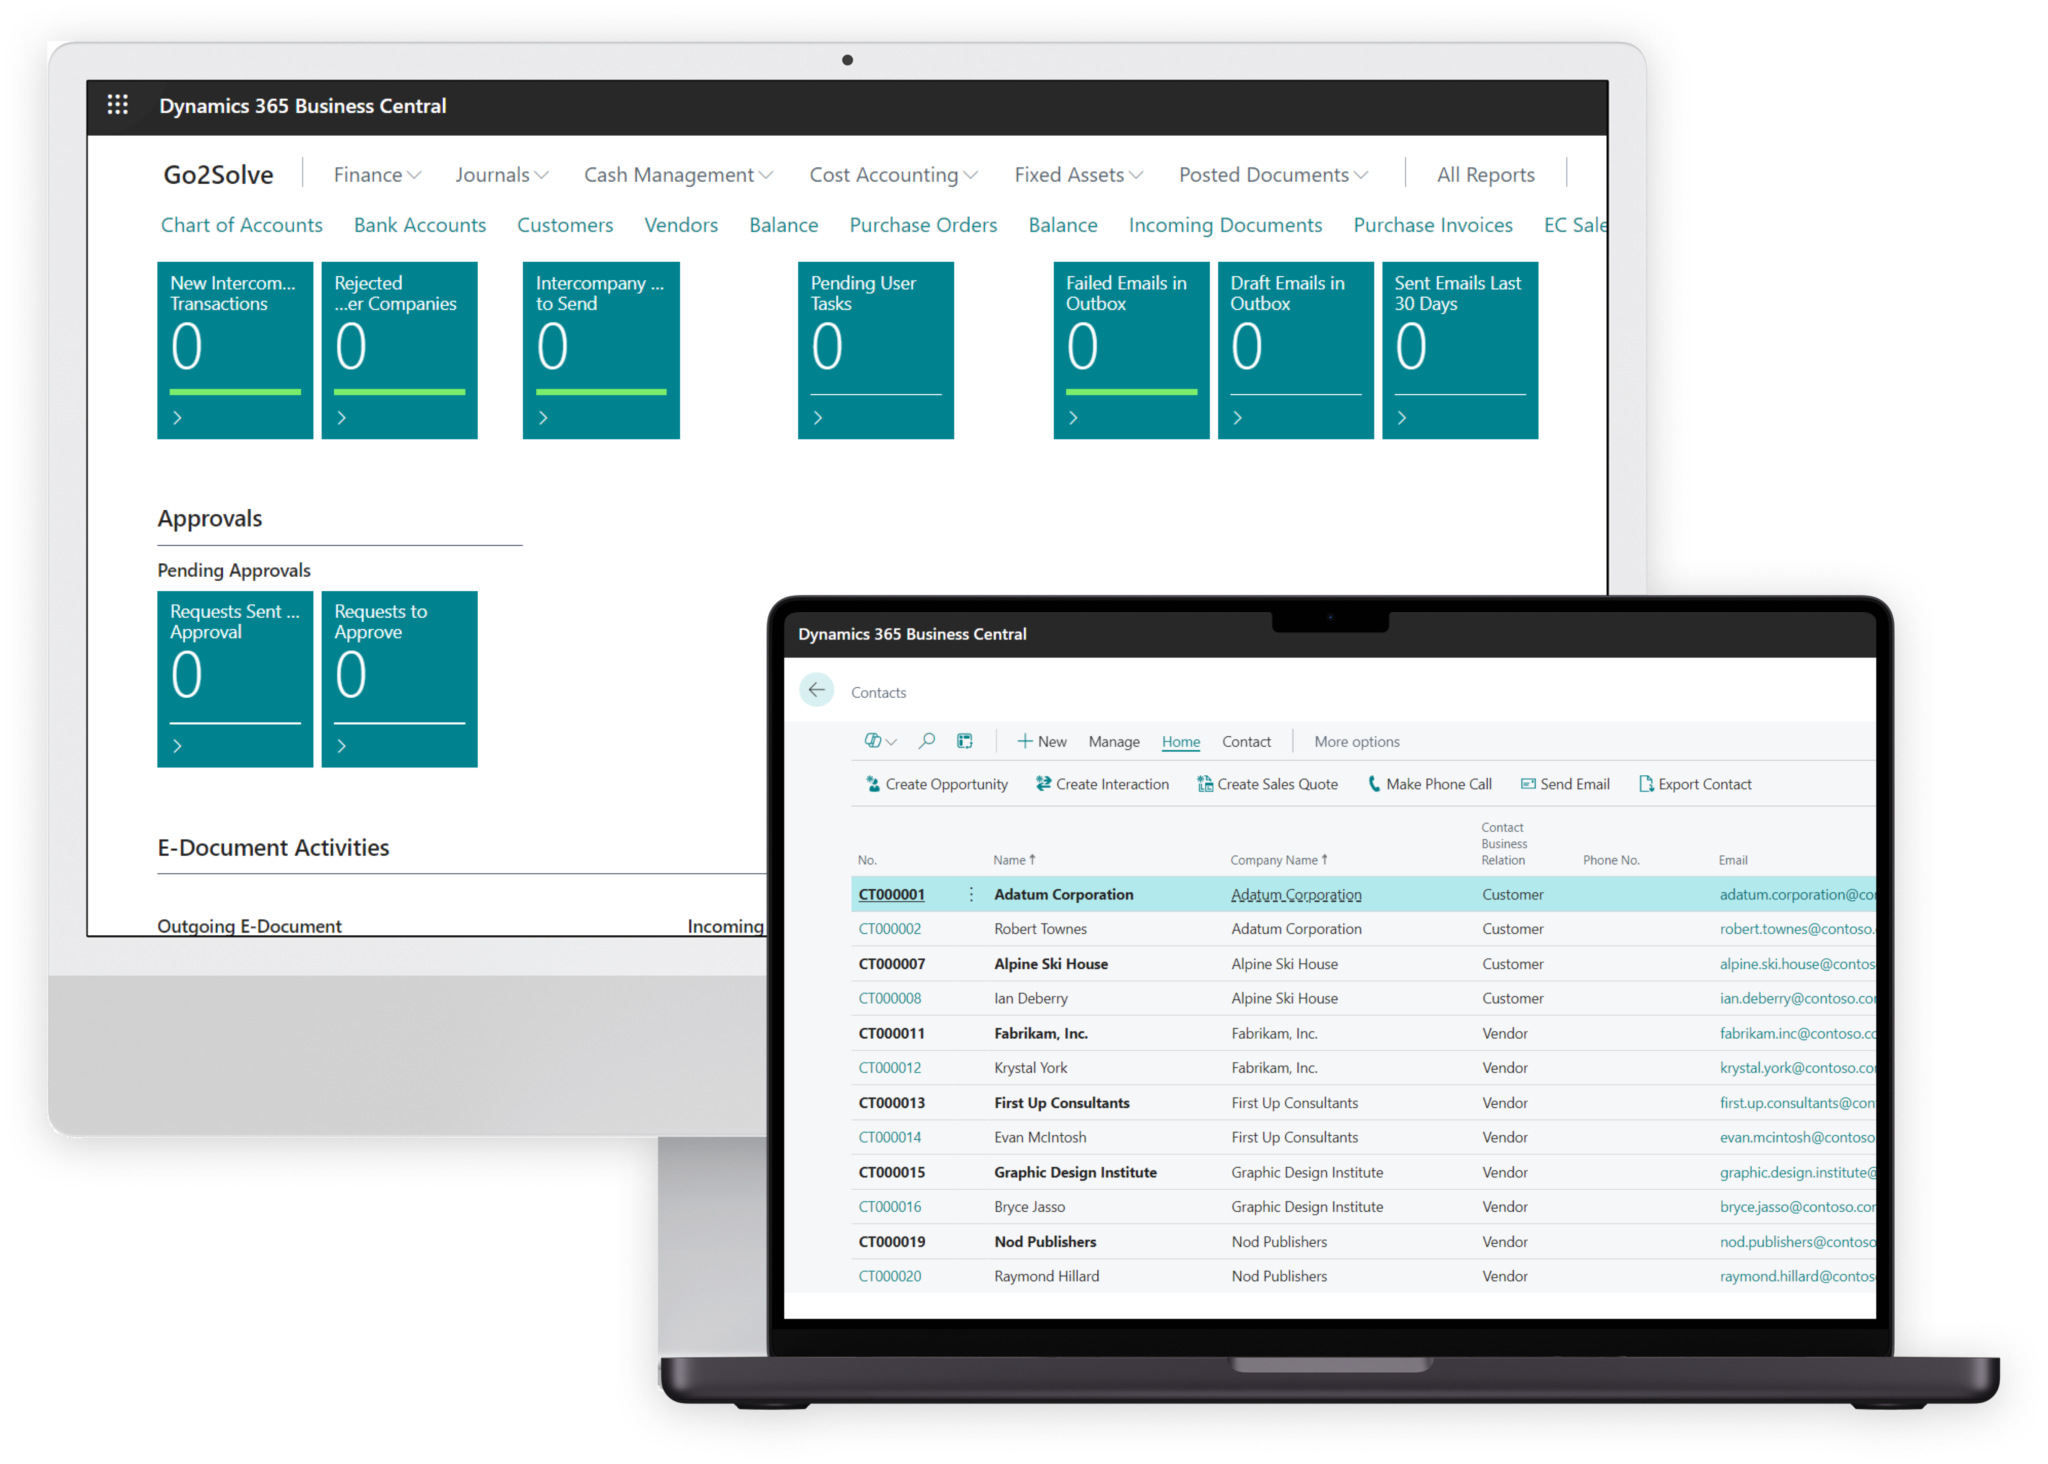Click Export Contact action
This screenshot has width=2048, height=1464.
pyautogui.click(x=1695, y=784)
